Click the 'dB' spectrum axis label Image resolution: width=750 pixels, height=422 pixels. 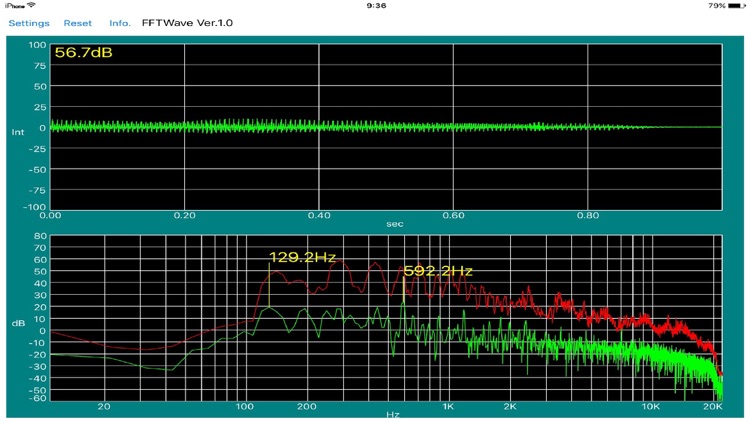tap(18, 323)
